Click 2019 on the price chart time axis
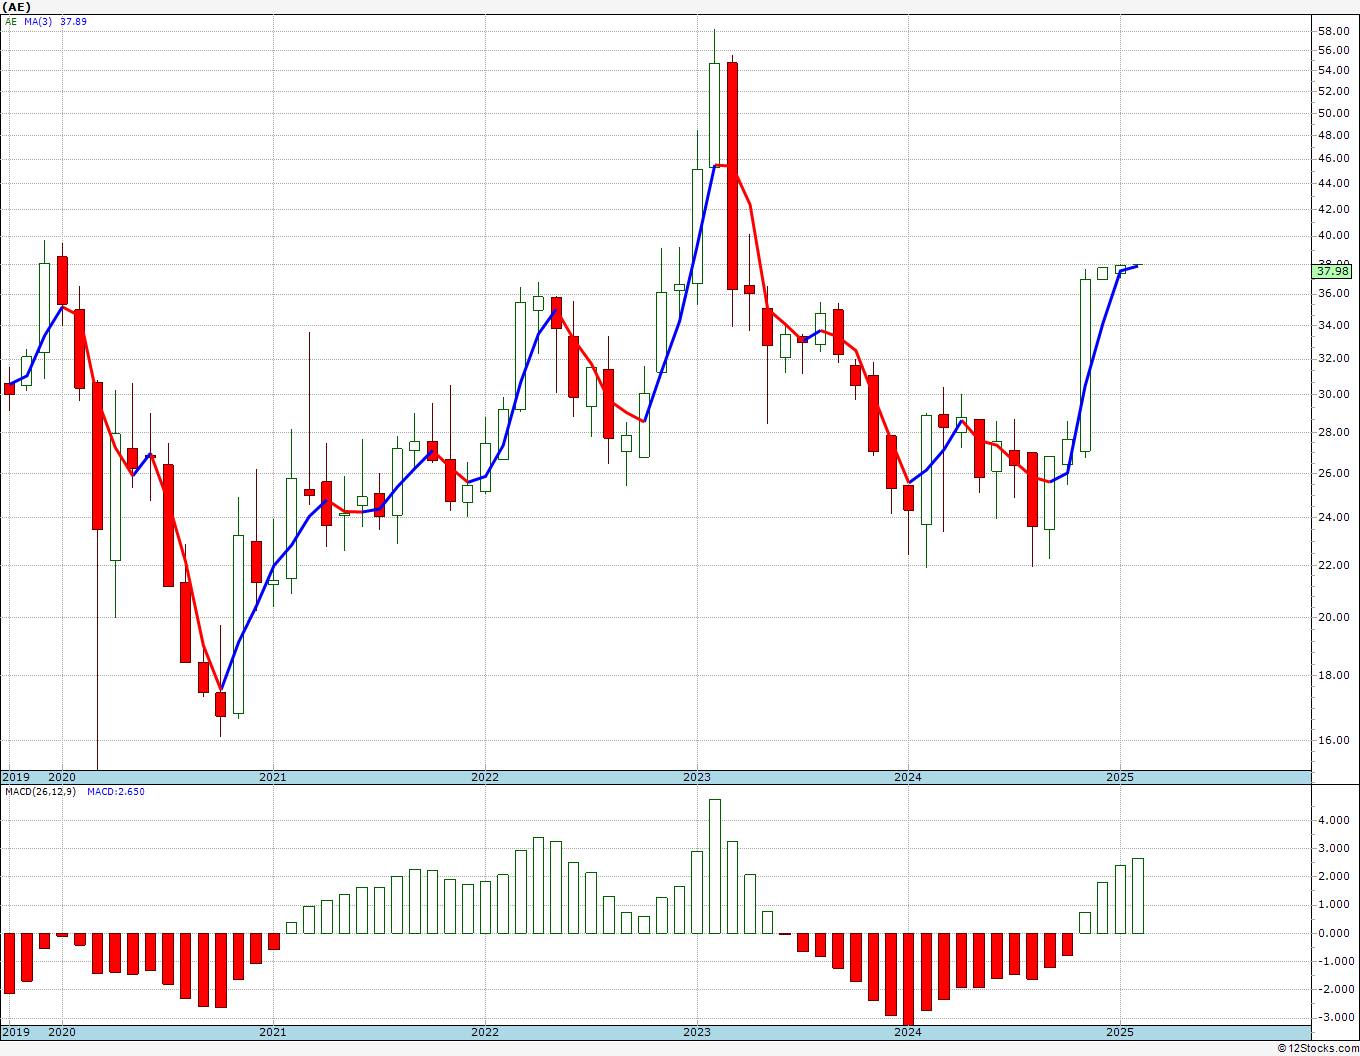 pos(15,777)
